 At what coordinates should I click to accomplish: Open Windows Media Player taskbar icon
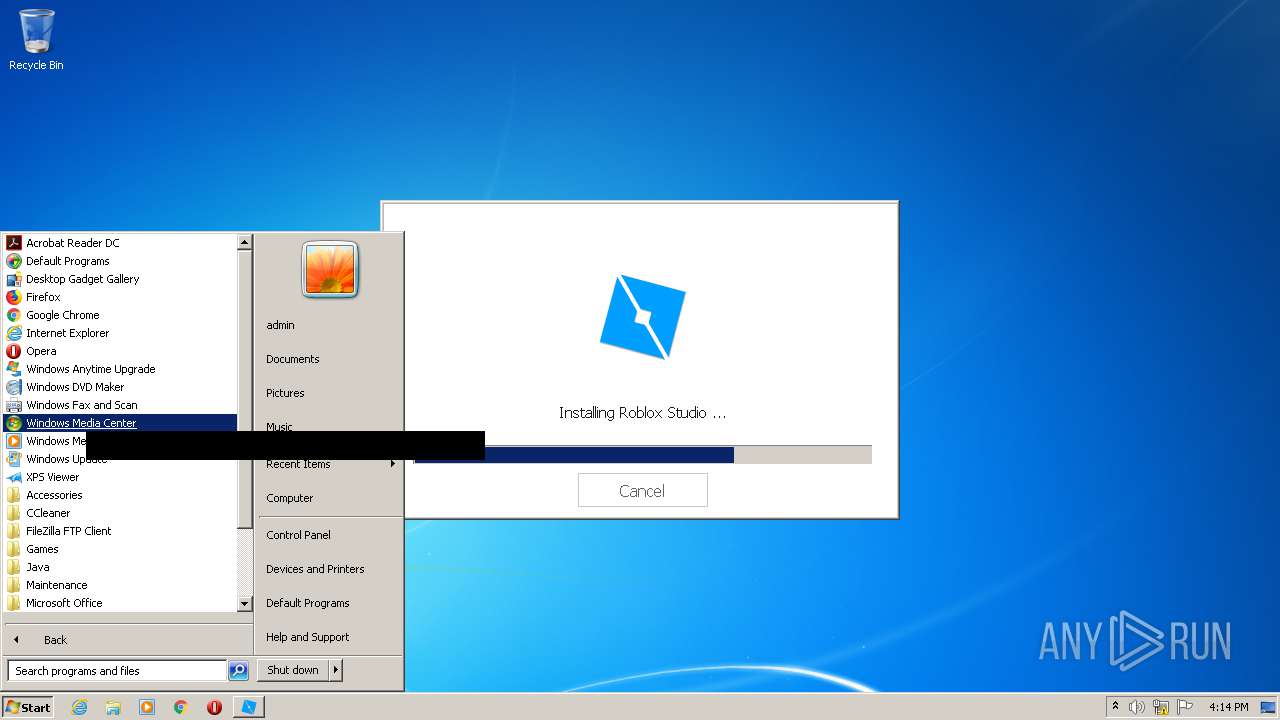pyautogui.click(x=147, y=707)
